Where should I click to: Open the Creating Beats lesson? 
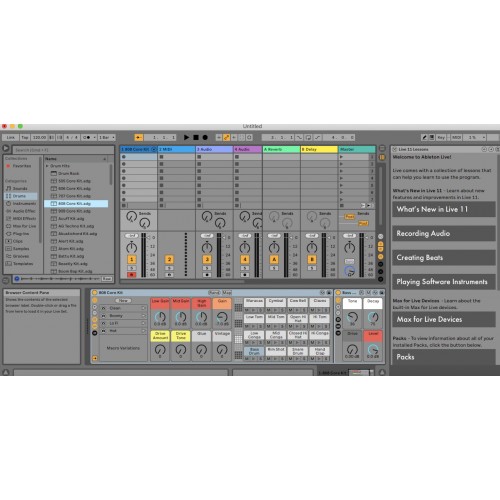[x=444, y=258]
